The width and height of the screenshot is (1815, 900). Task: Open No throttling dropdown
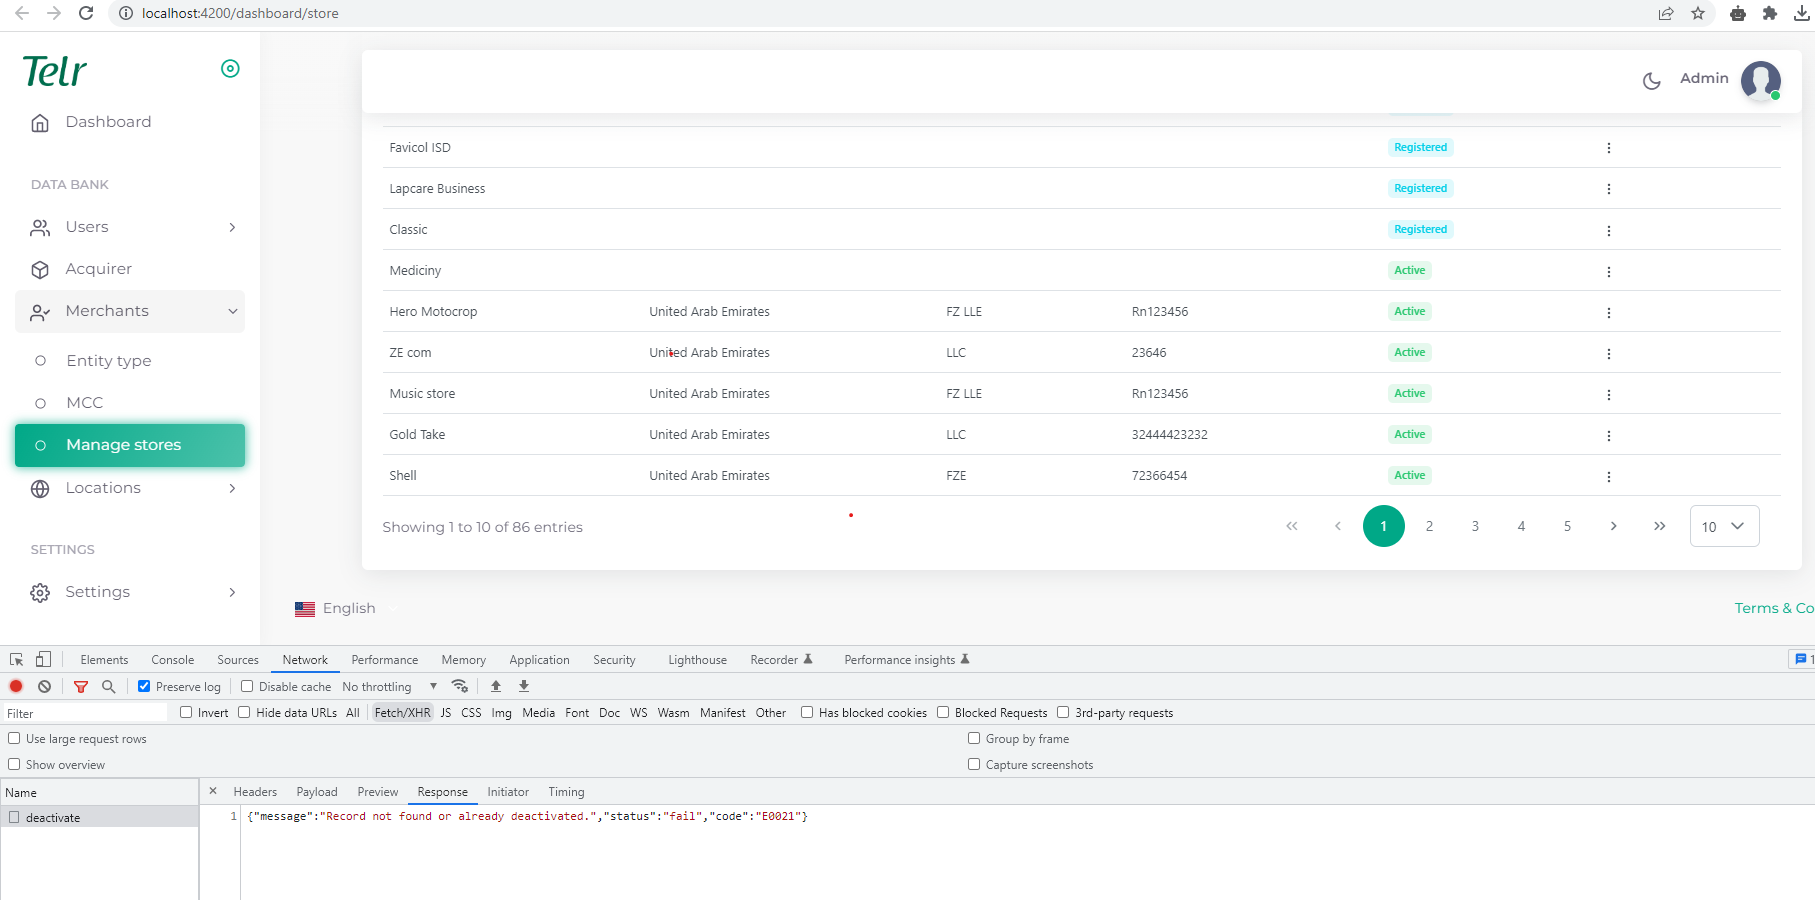tap(390, 686)
